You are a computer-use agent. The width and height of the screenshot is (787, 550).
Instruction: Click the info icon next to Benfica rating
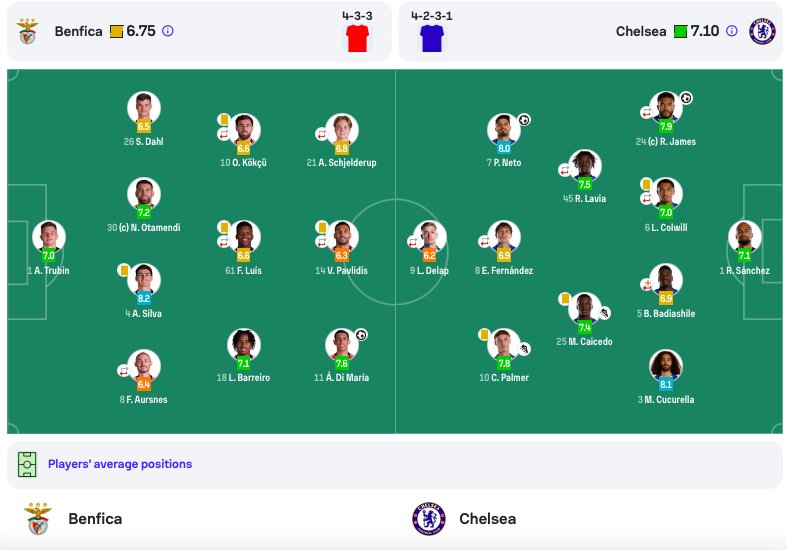pos(168,31)
